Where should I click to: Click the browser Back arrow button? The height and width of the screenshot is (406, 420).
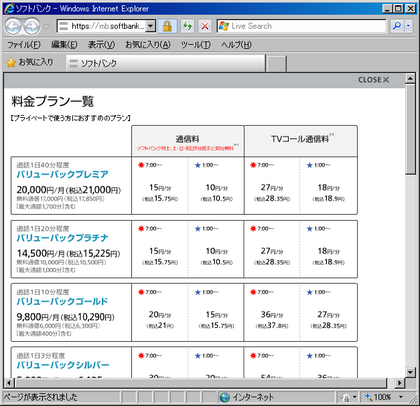(13, 26)
